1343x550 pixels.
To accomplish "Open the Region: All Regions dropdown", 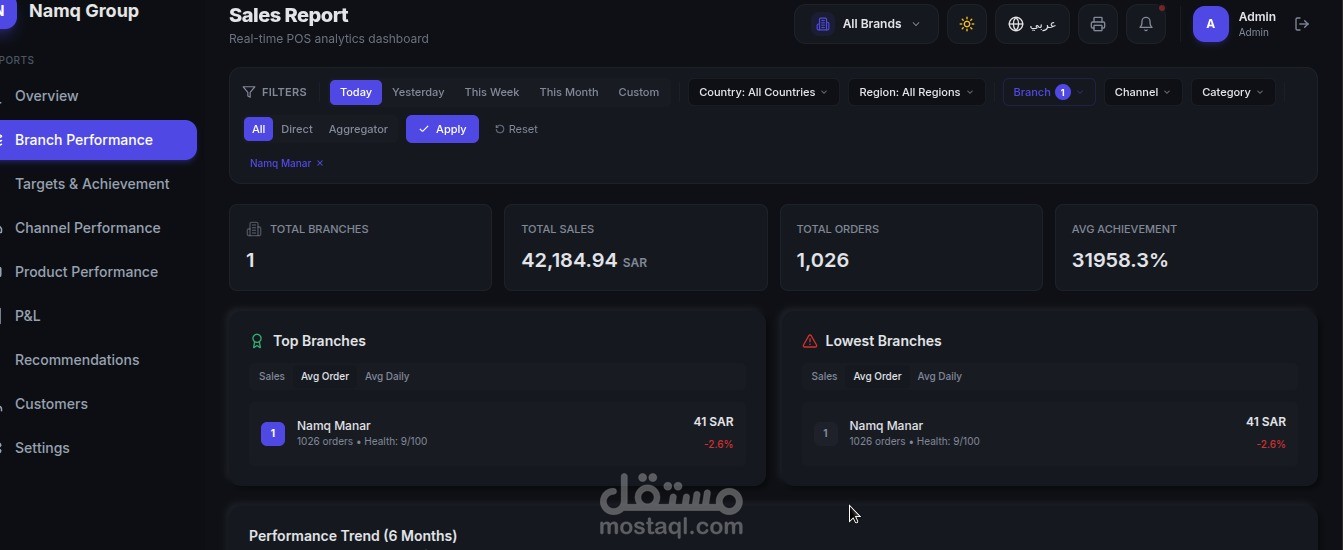I will click(x=916, y=92).
